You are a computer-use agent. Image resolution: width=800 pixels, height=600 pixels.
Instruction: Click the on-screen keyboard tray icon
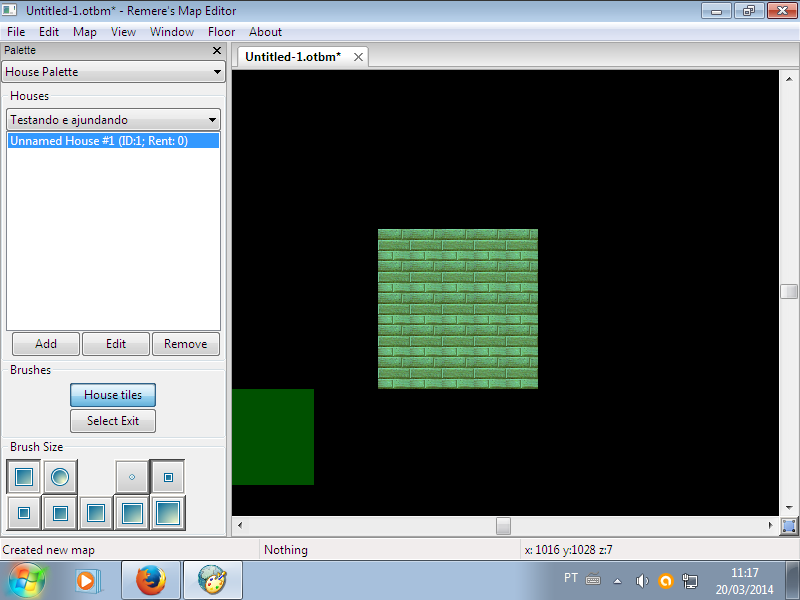click(593, 580)
